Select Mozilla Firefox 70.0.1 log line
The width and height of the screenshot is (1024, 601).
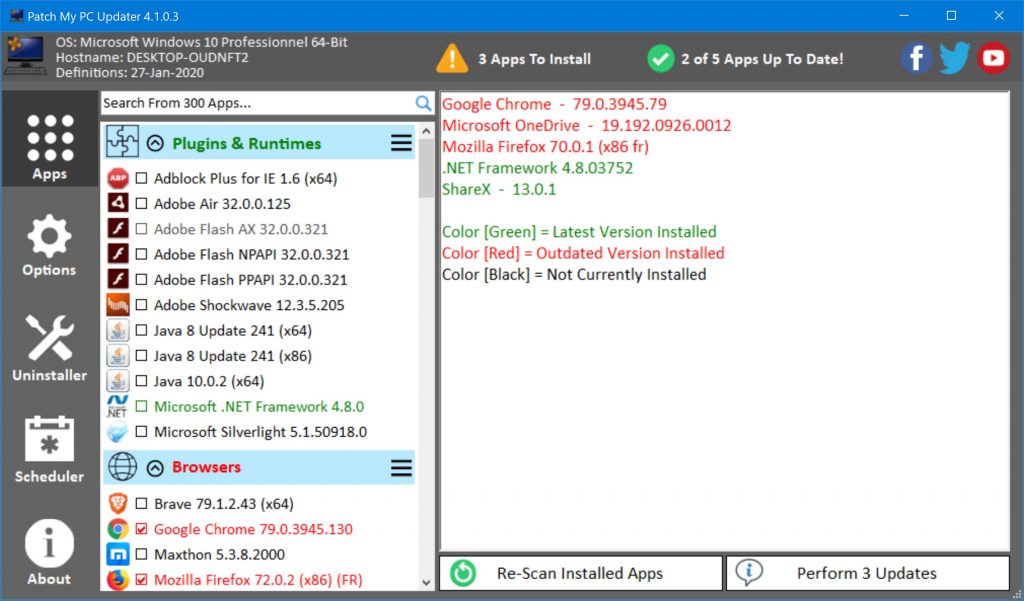tap(545, 146)
